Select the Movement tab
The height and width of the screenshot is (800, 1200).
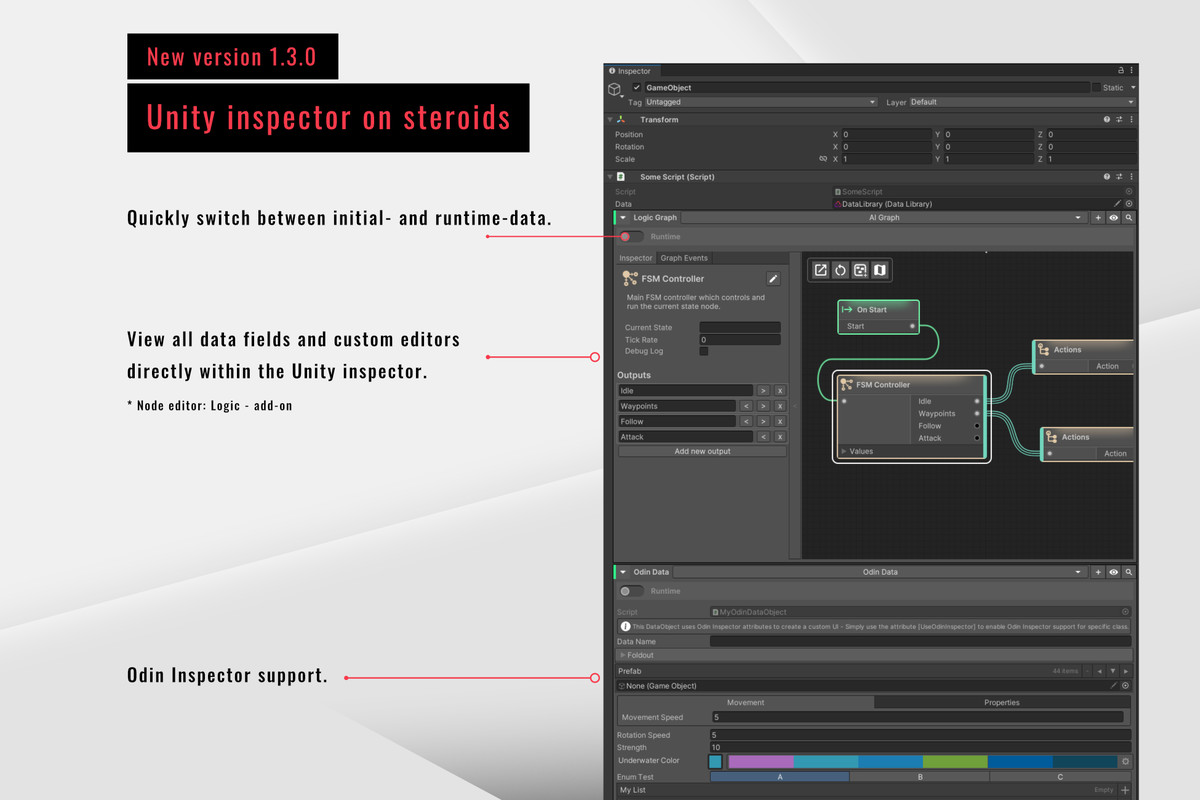(745, 702)
